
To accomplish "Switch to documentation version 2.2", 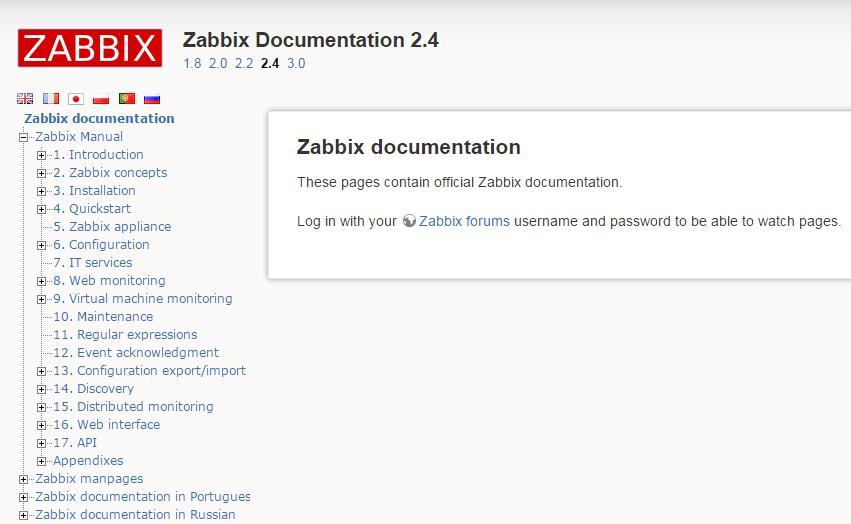I will coord(244,64).
